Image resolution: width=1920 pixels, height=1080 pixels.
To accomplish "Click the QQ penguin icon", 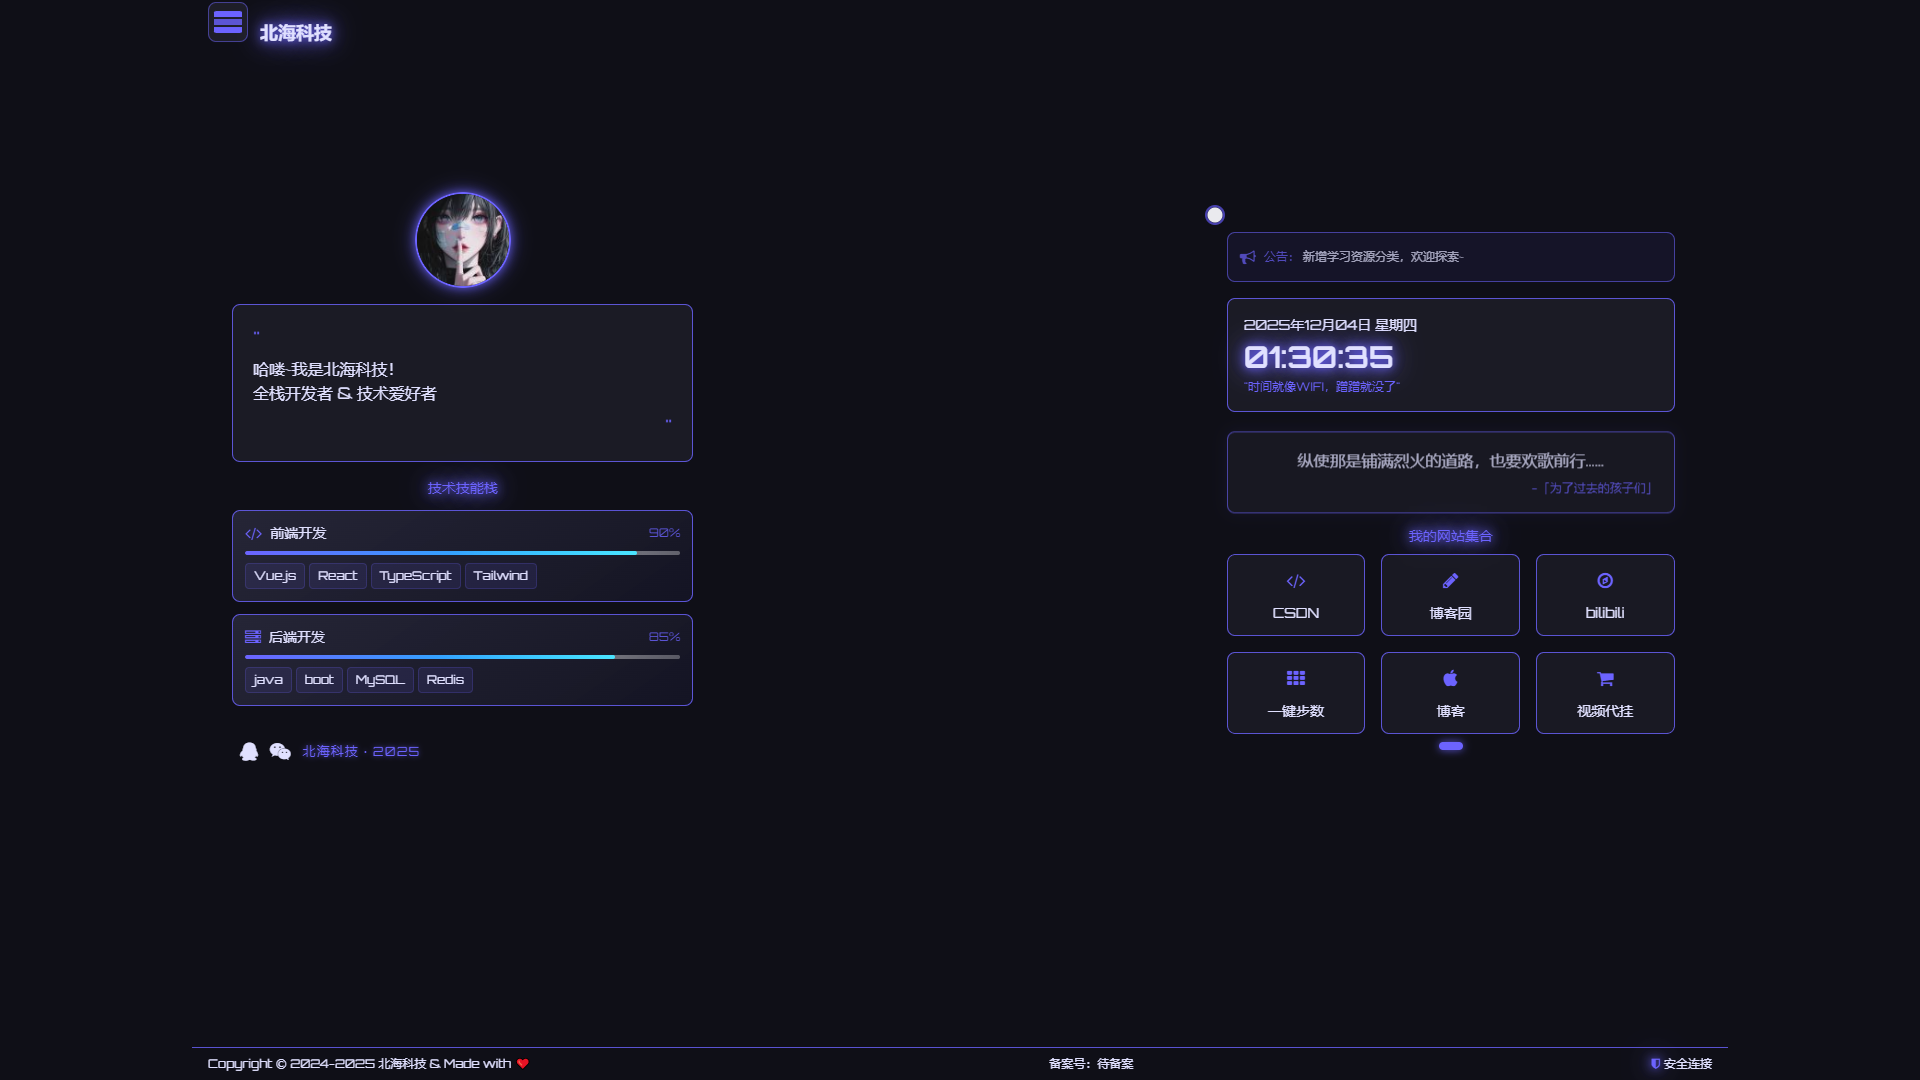I will pos(249,751).
